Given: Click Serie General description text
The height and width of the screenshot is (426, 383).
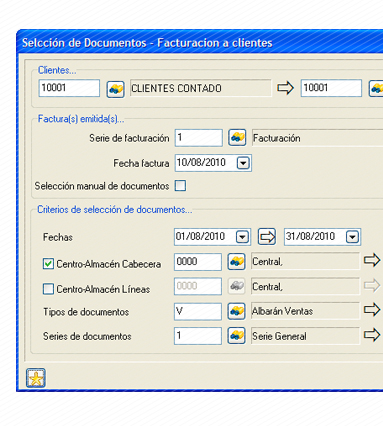Looking at the screenshot, I should coord(279,336).
